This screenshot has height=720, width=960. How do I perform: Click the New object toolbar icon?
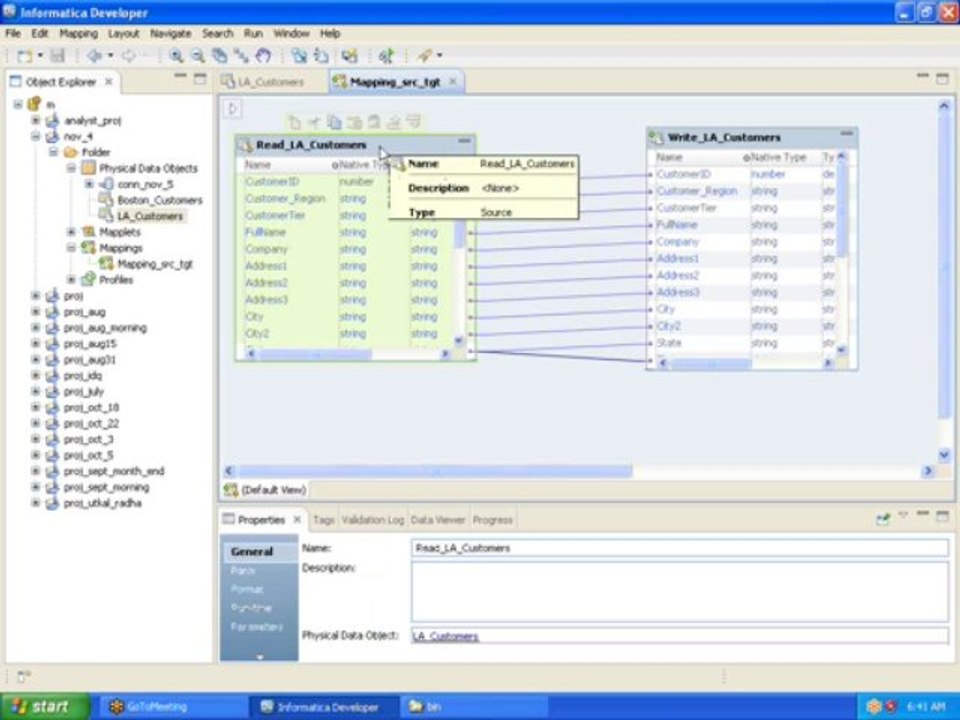tap(24, 56)
